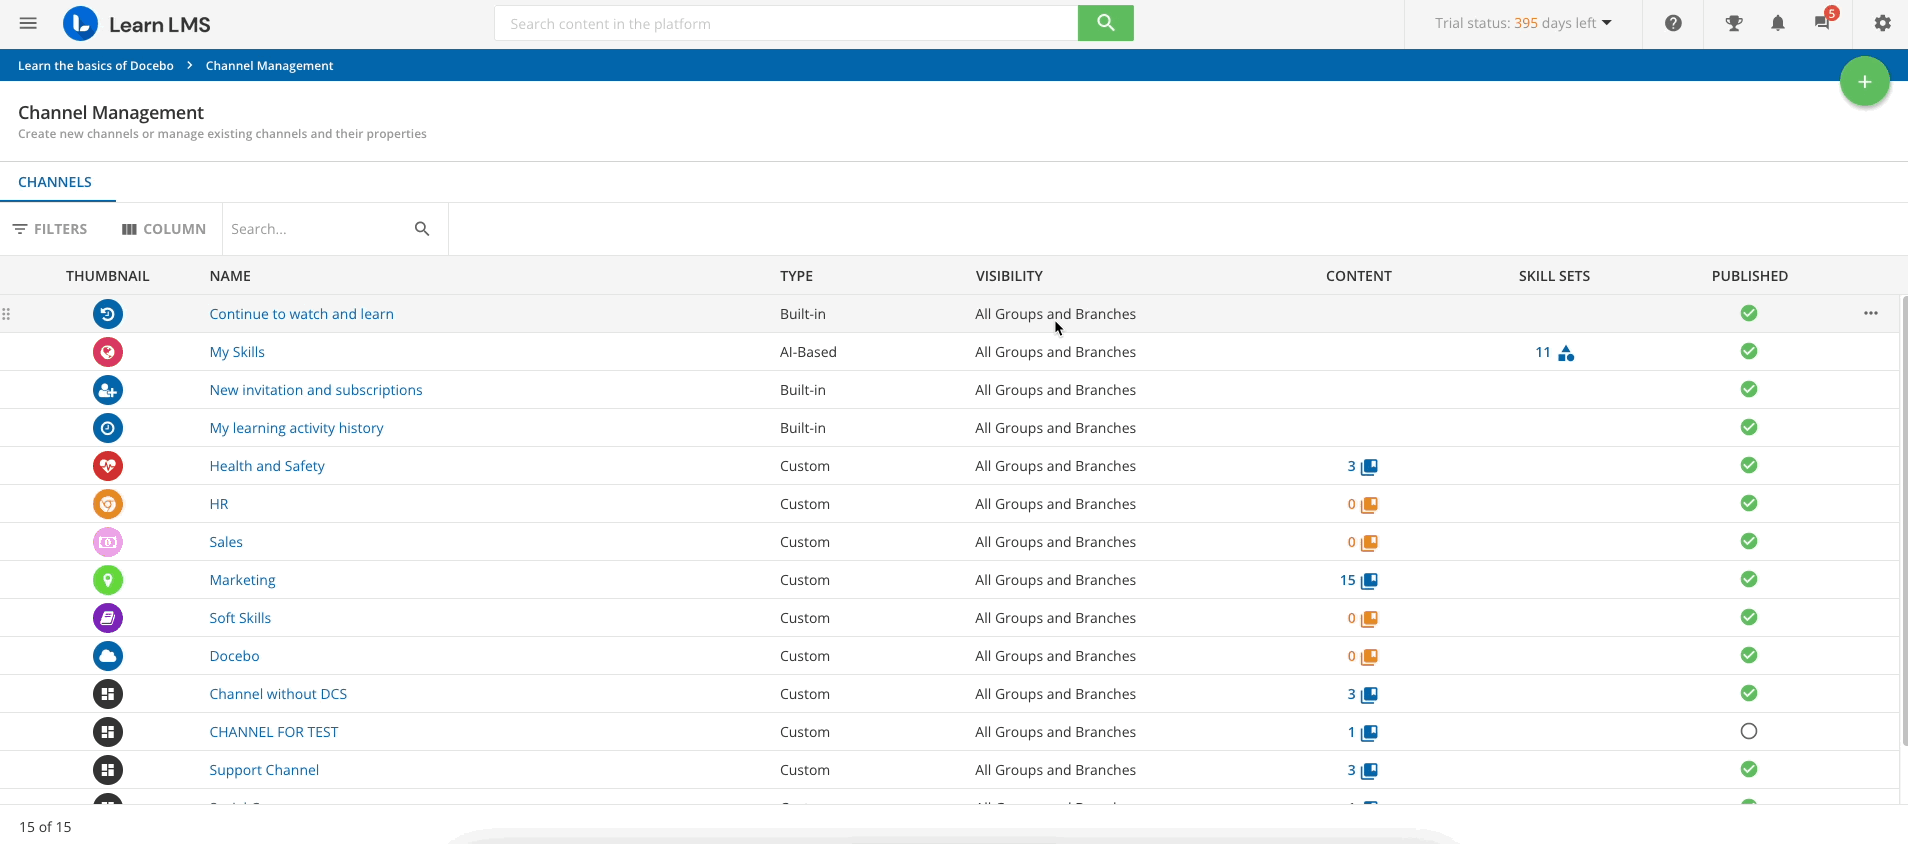Open the COLUMN selector
Screen dimensions: 1908x844
pyautogui.click(x=164, y=229)
